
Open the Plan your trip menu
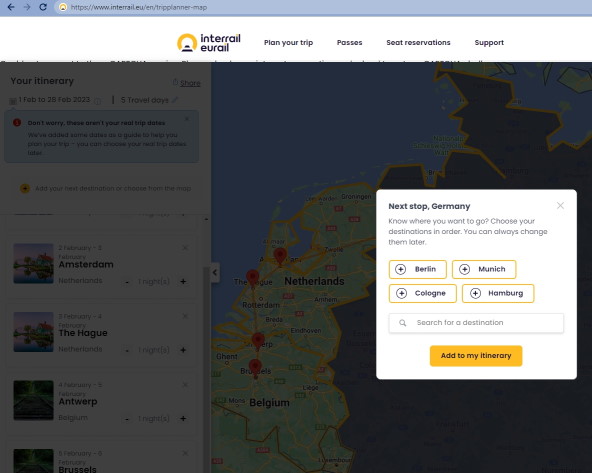tap(288, 43)
